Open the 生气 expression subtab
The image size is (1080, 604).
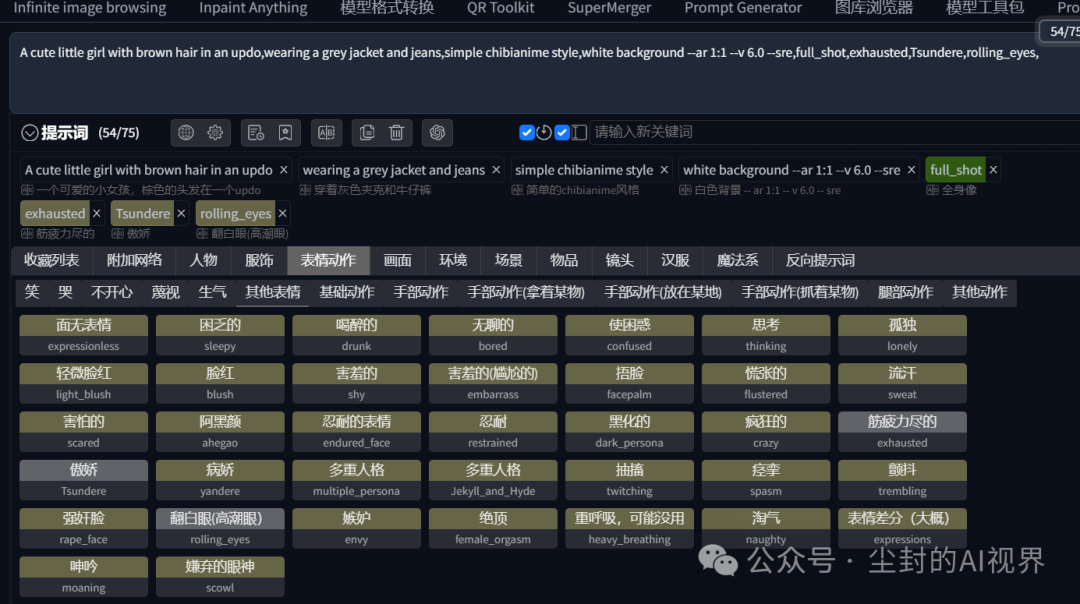point(212,292)
